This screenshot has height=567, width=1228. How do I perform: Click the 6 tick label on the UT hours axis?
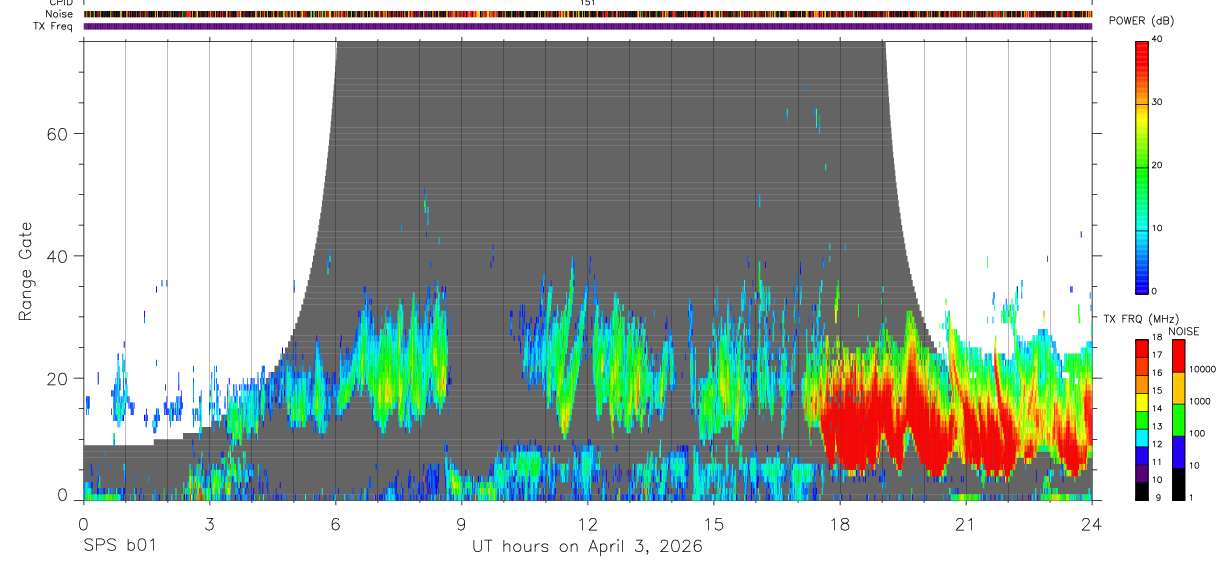coord(335,524)
